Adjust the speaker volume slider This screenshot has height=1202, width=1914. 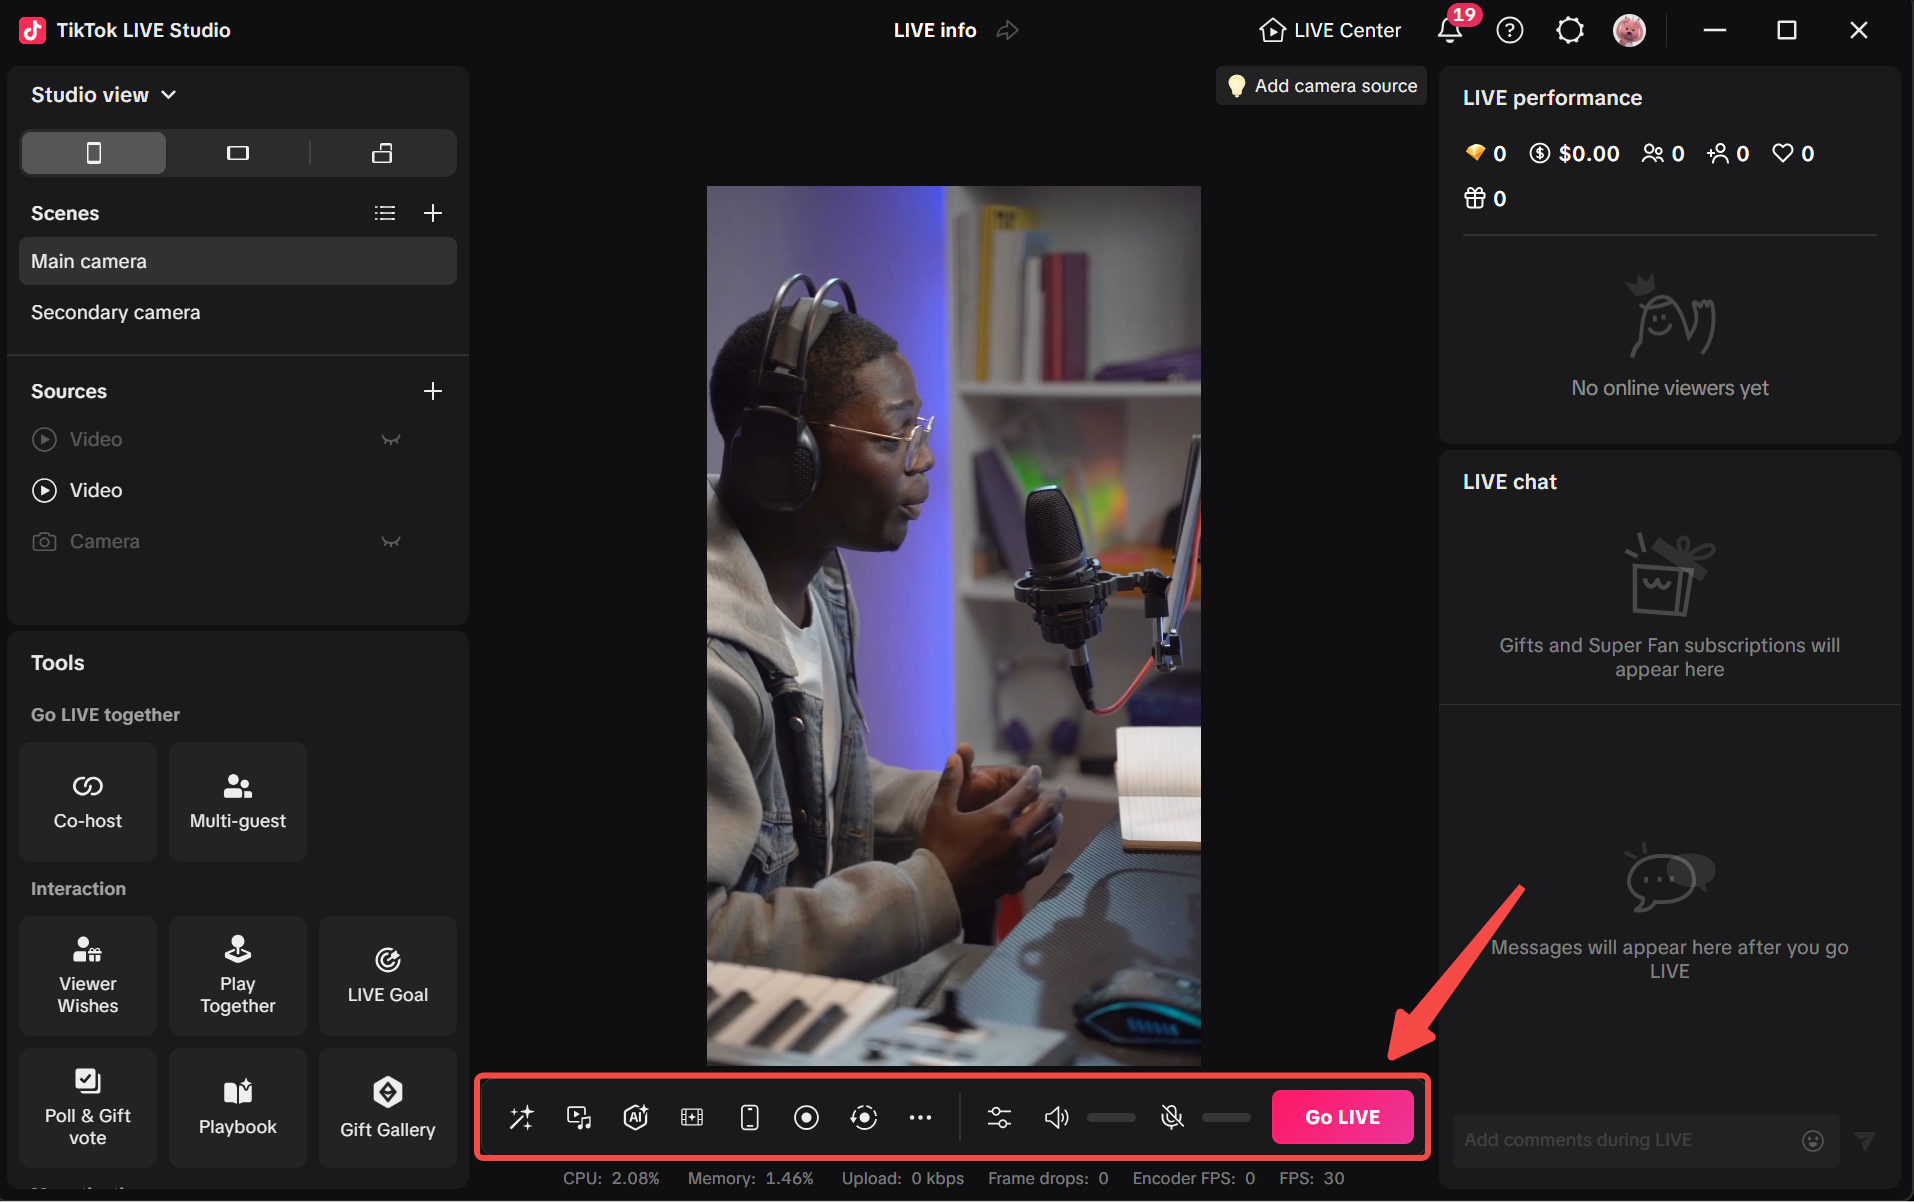pos(1110,1117)
